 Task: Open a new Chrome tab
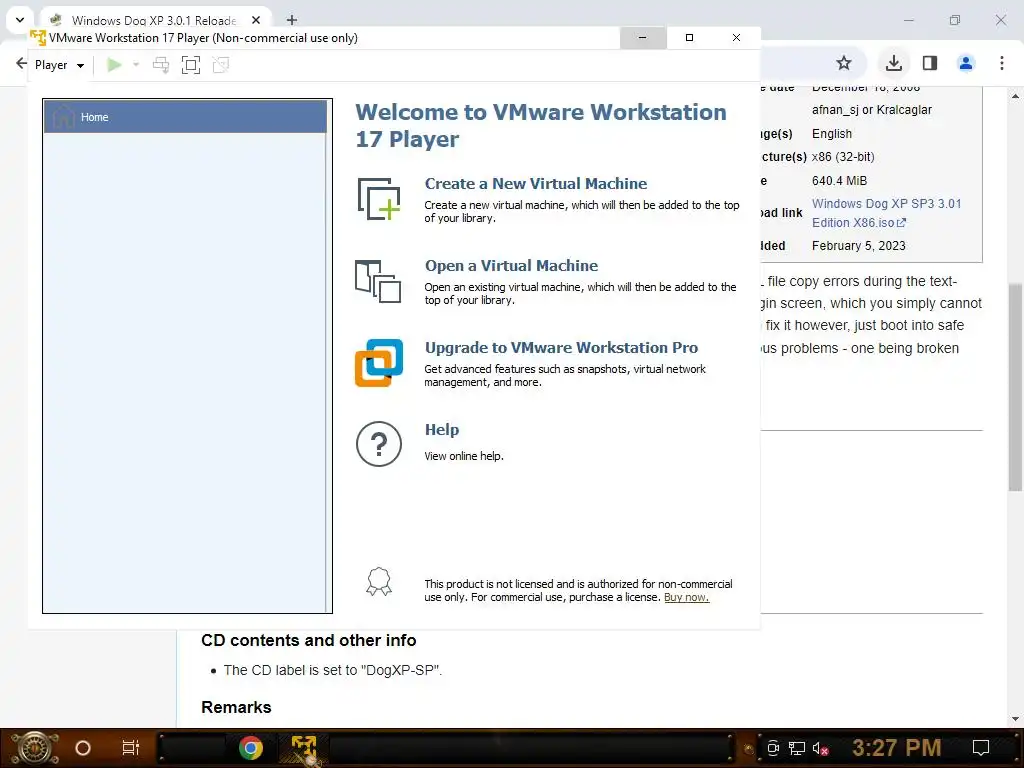(292, 20)
